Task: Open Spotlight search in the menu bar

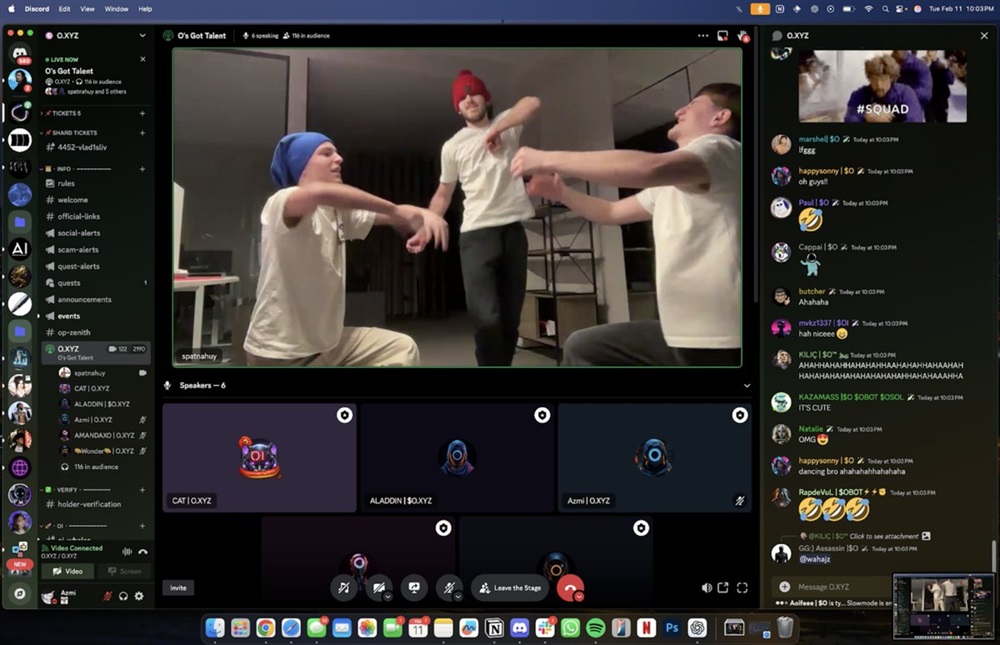Action: click(885, 9)
